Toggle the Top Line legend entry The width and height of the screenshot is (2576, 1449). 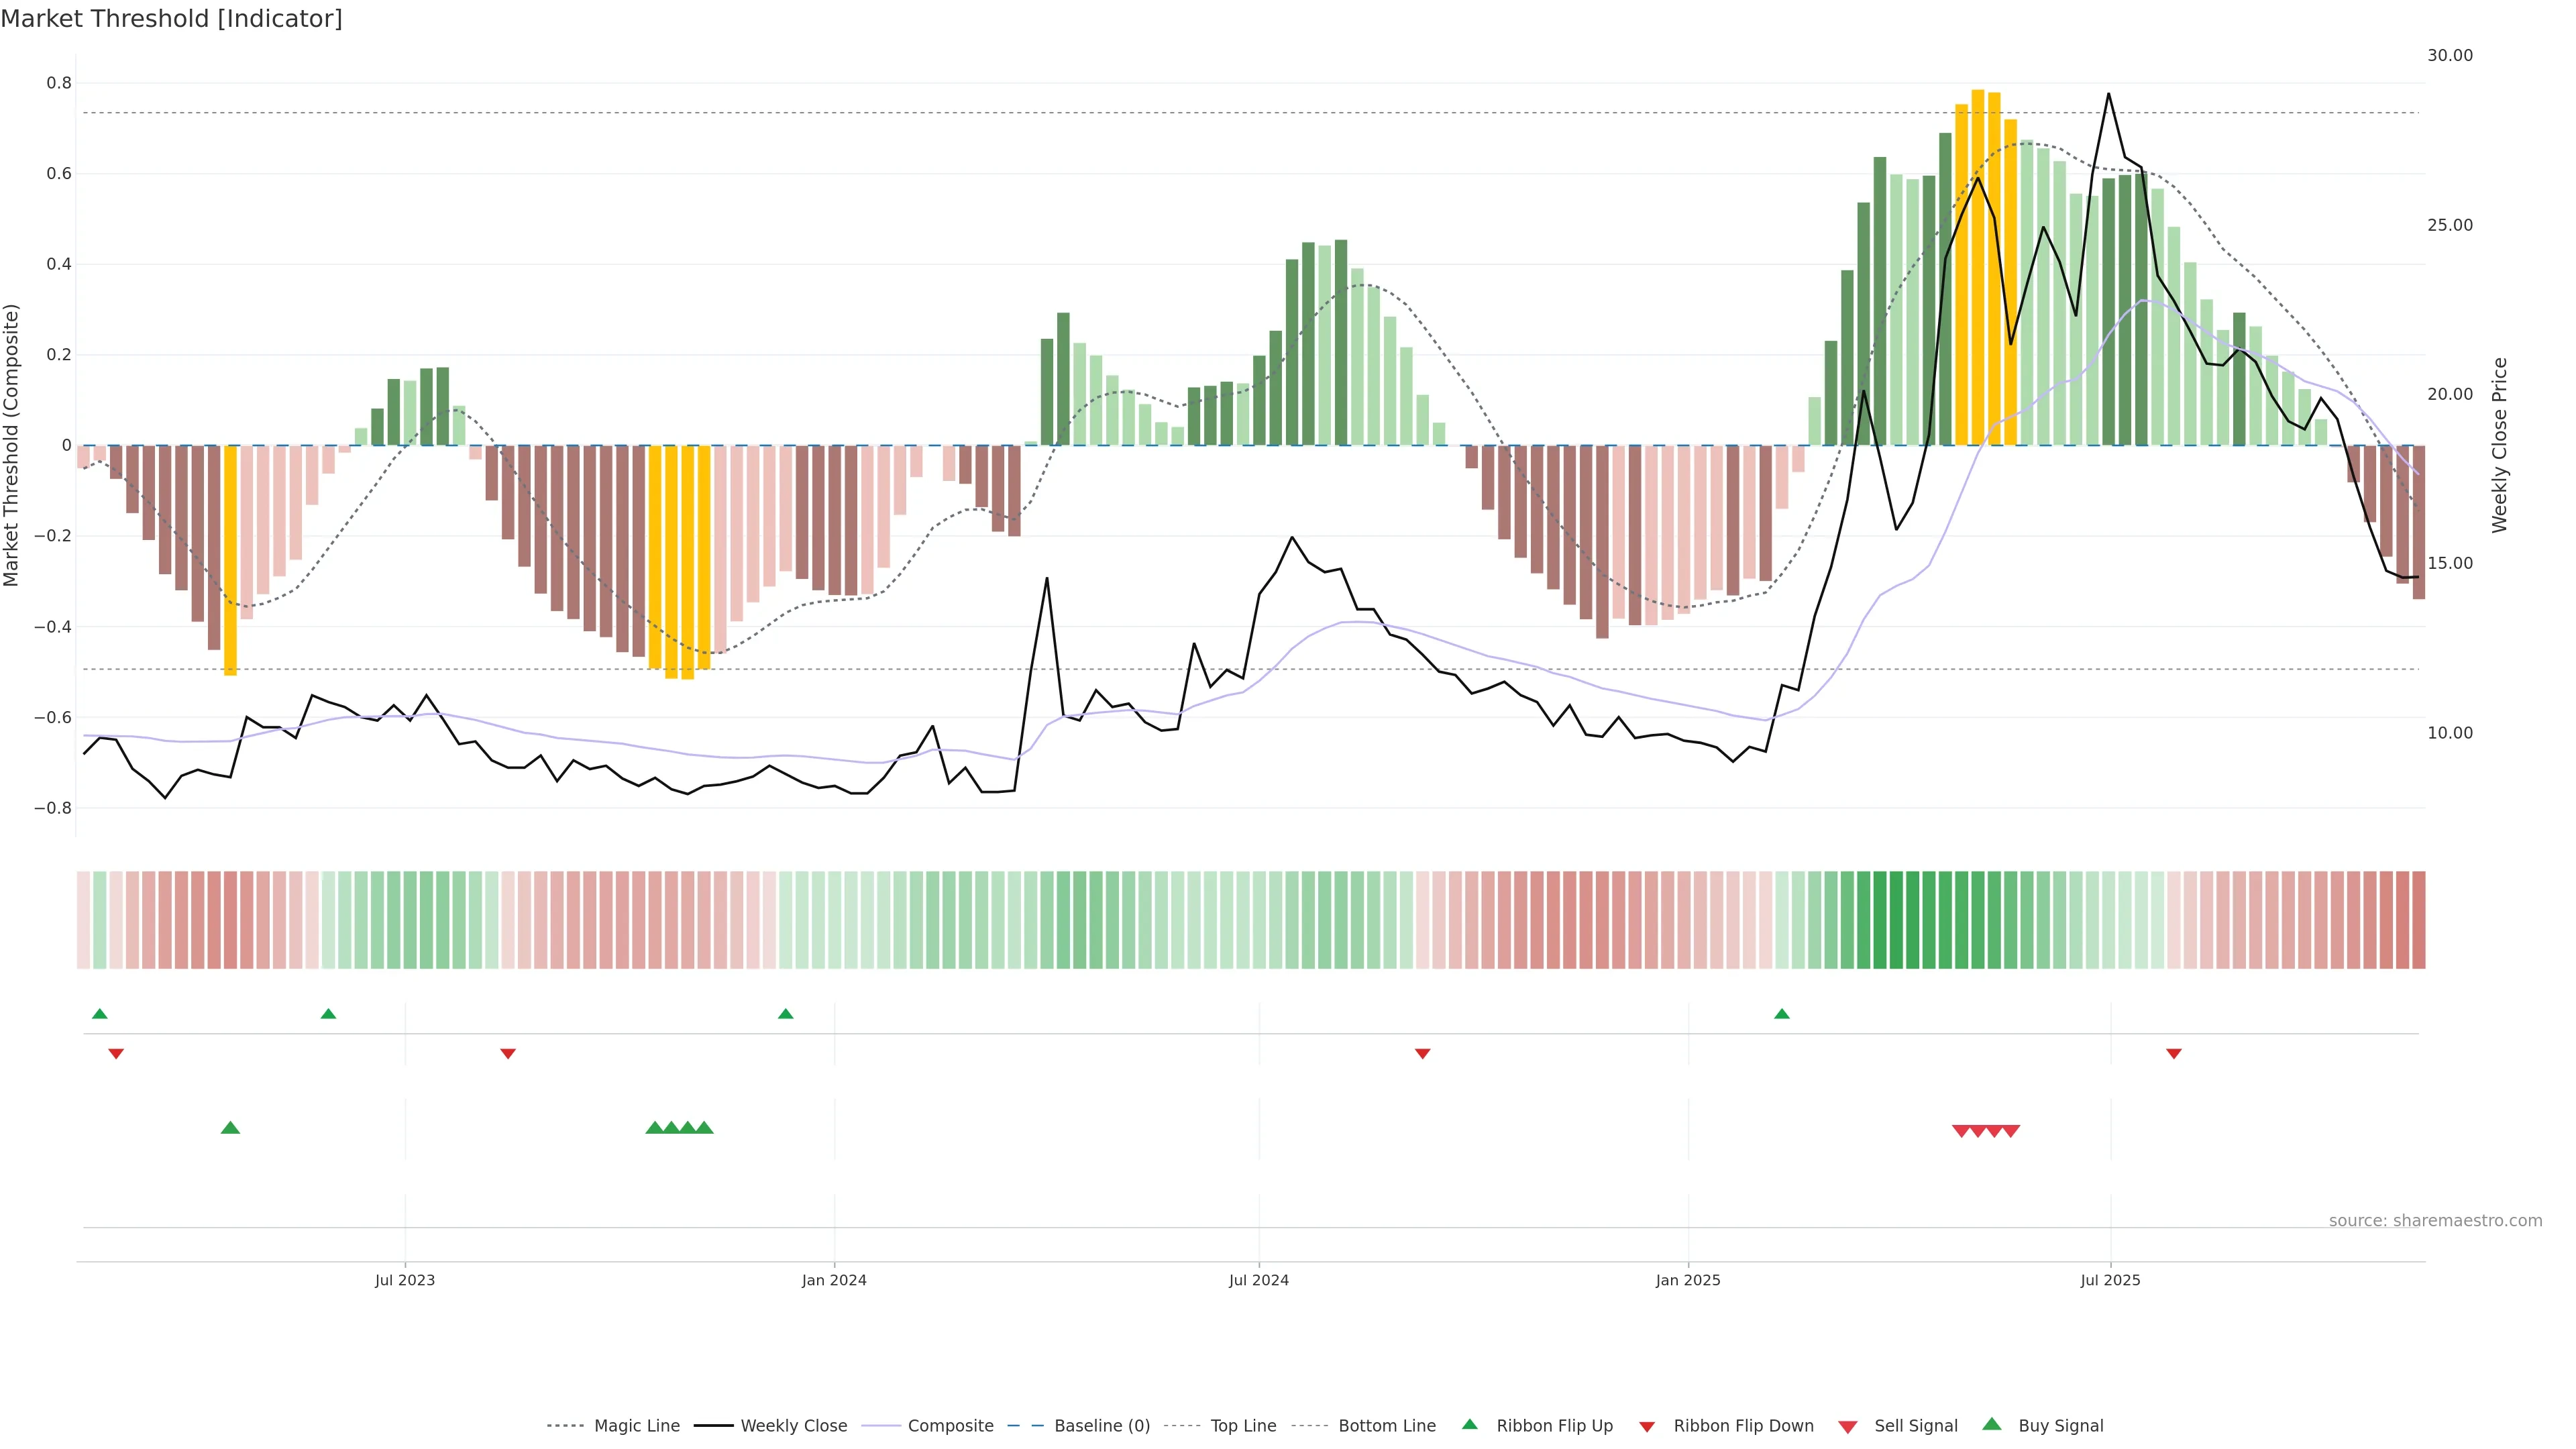[x=1242, y=1426]
